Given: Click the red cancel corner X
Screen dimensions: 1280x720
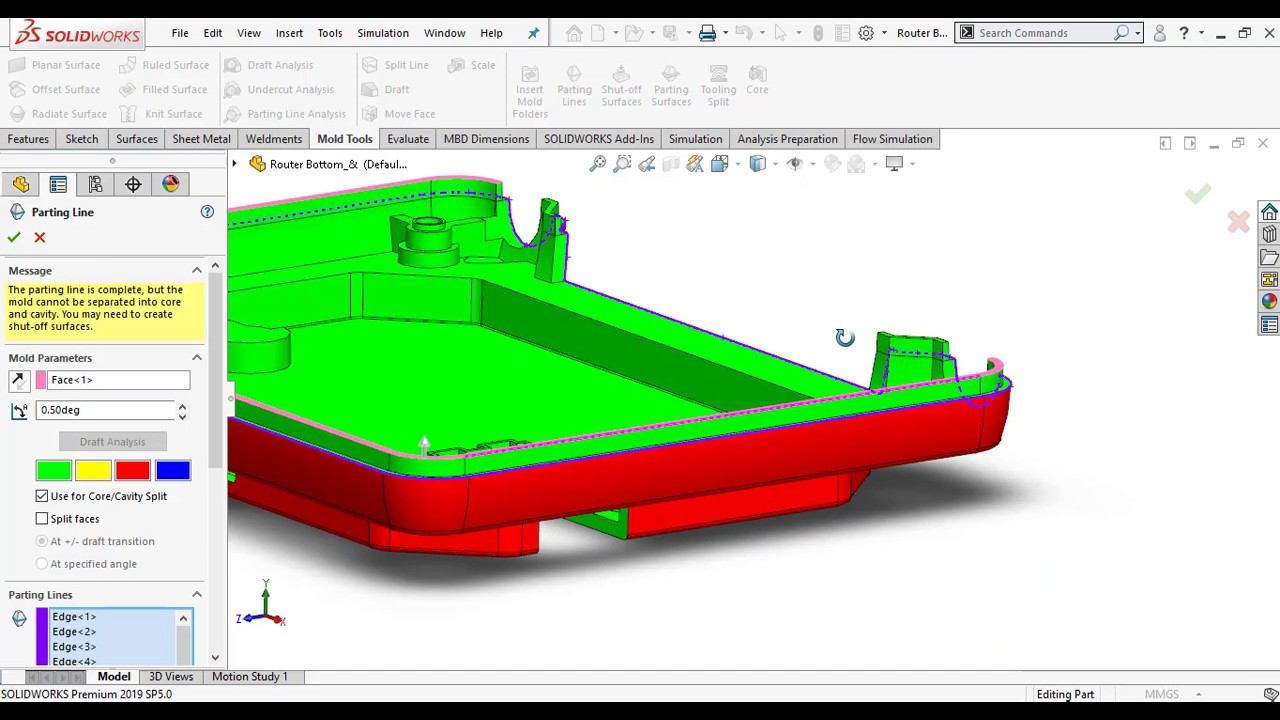Looking at the screenshot, I should tap(1238, 222).
